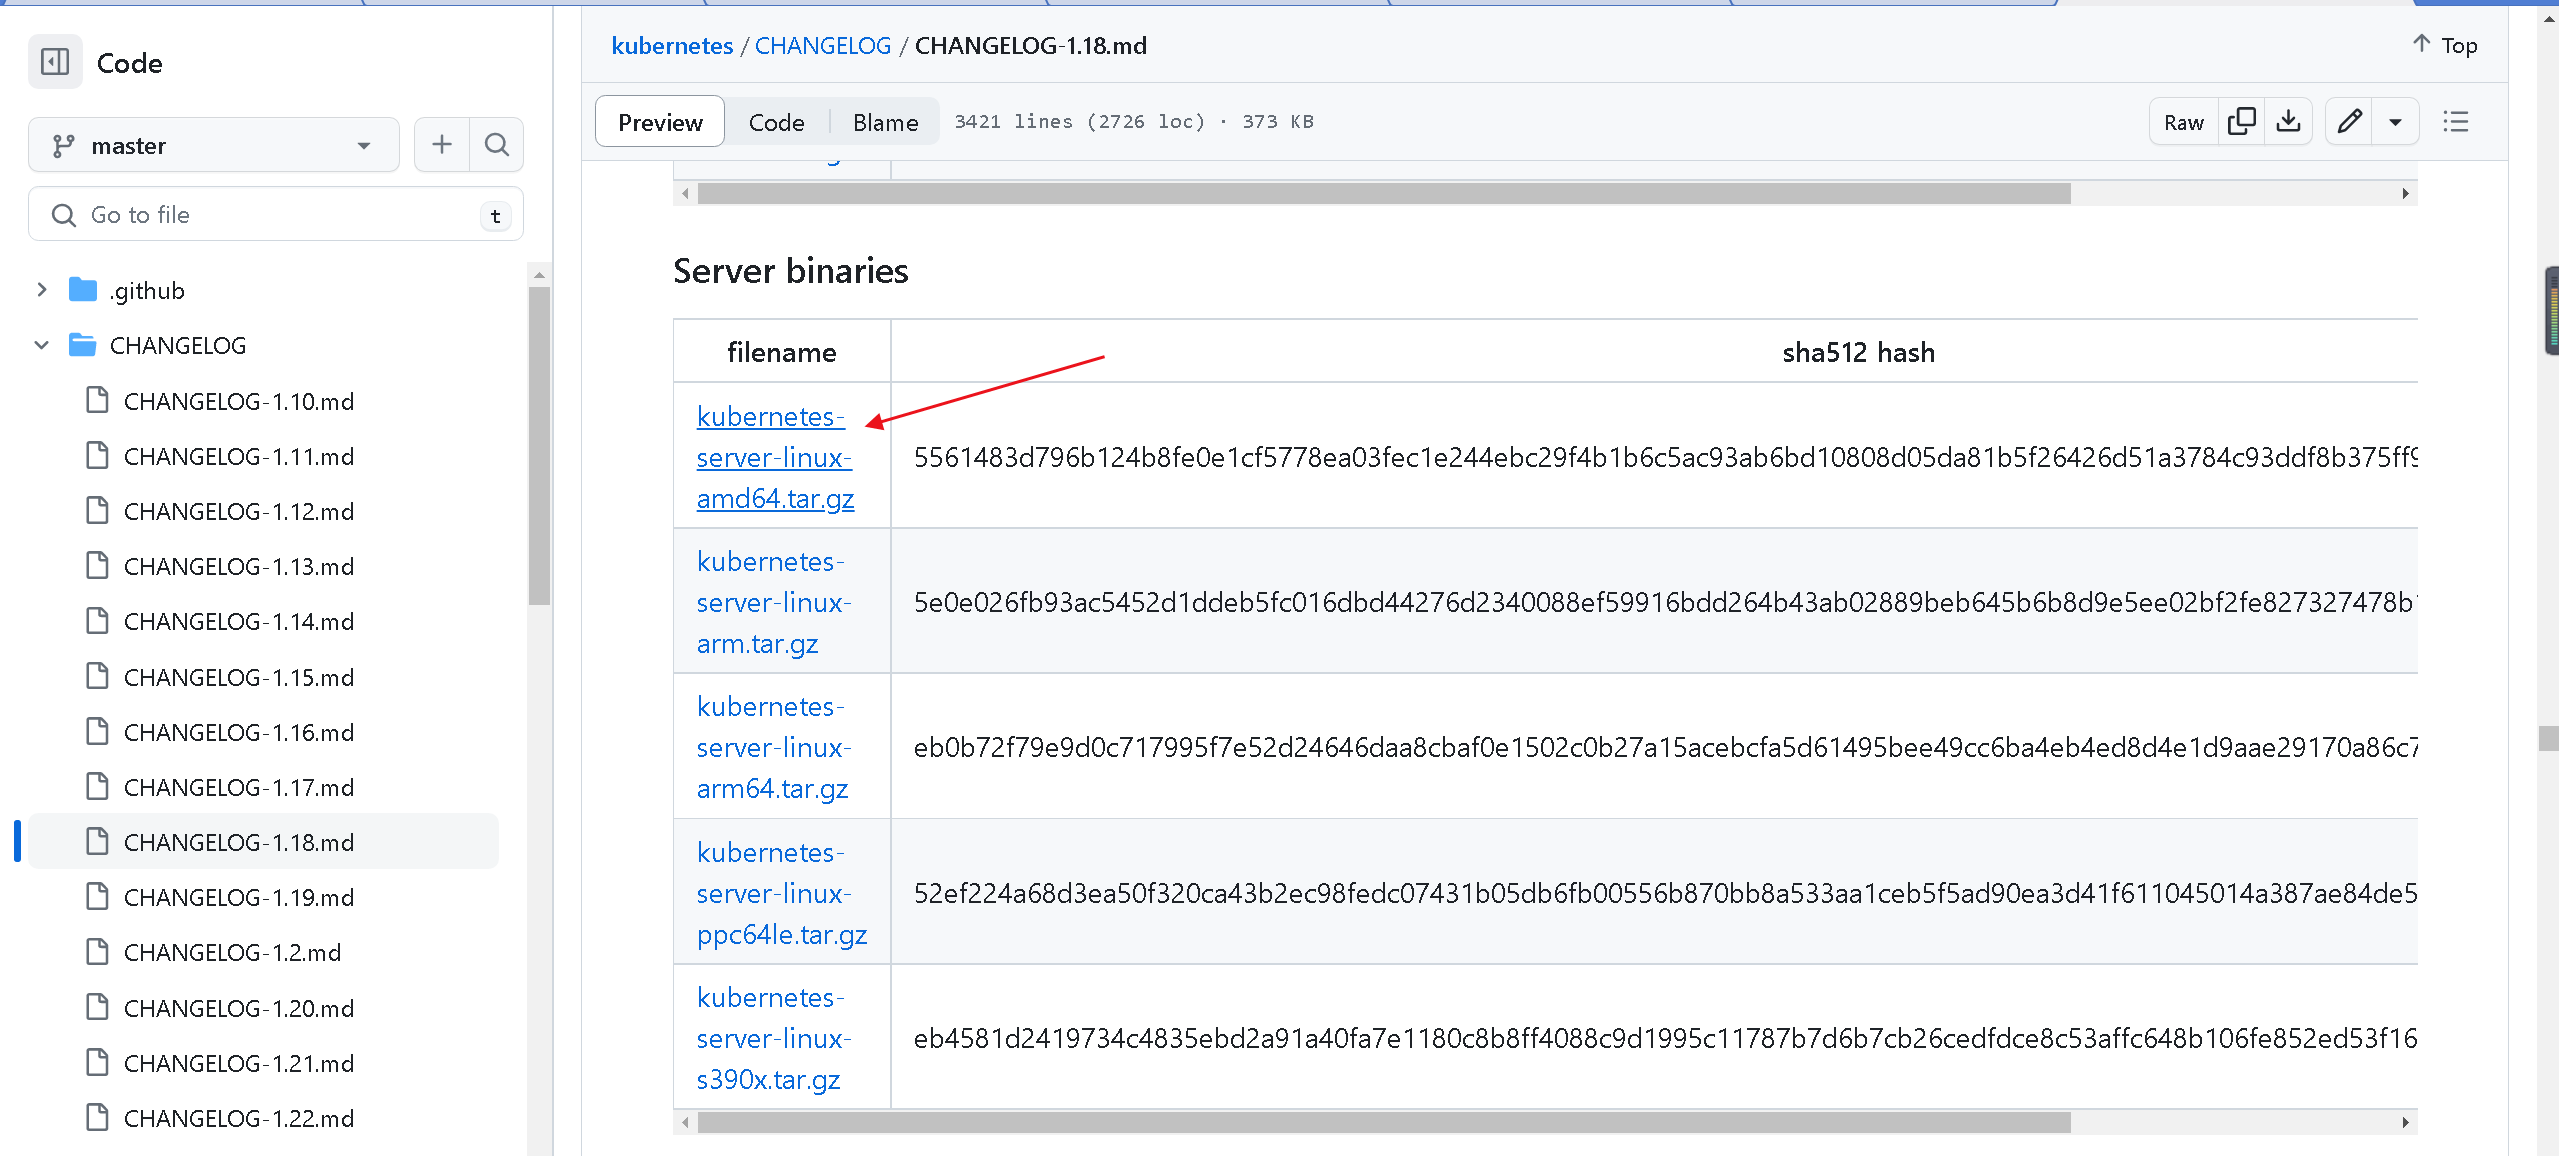
Task: Click the ppc64le sha512 hash starting 52ef224a
Action: pos(1665,893)
